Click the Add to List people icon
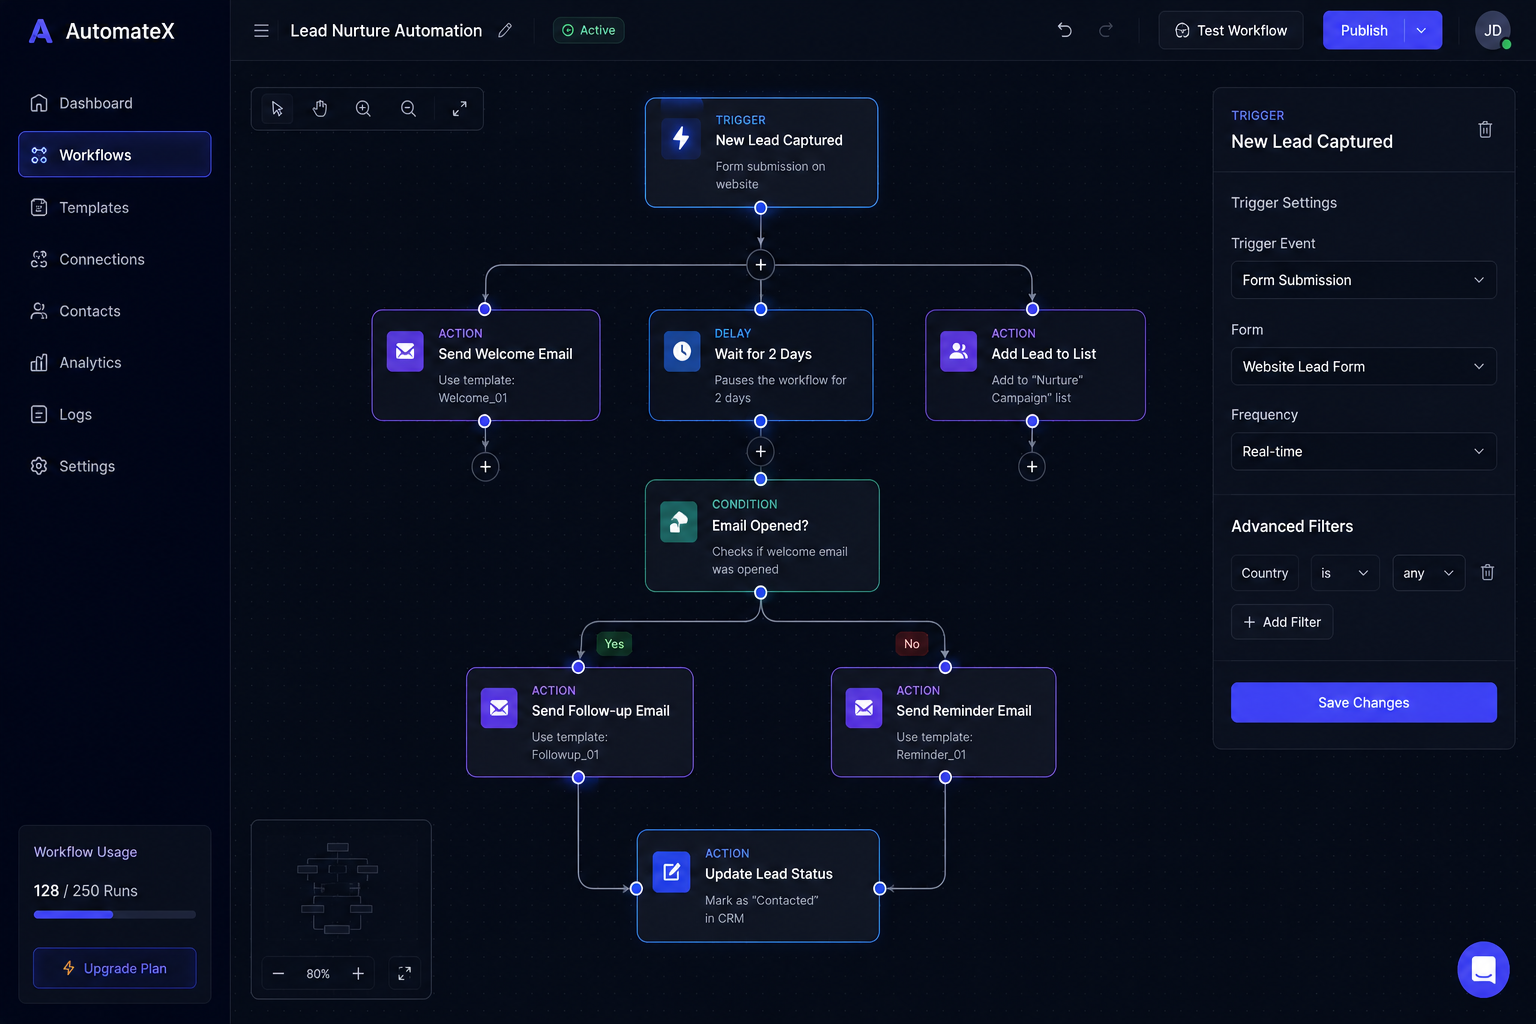 coord(958,351)
